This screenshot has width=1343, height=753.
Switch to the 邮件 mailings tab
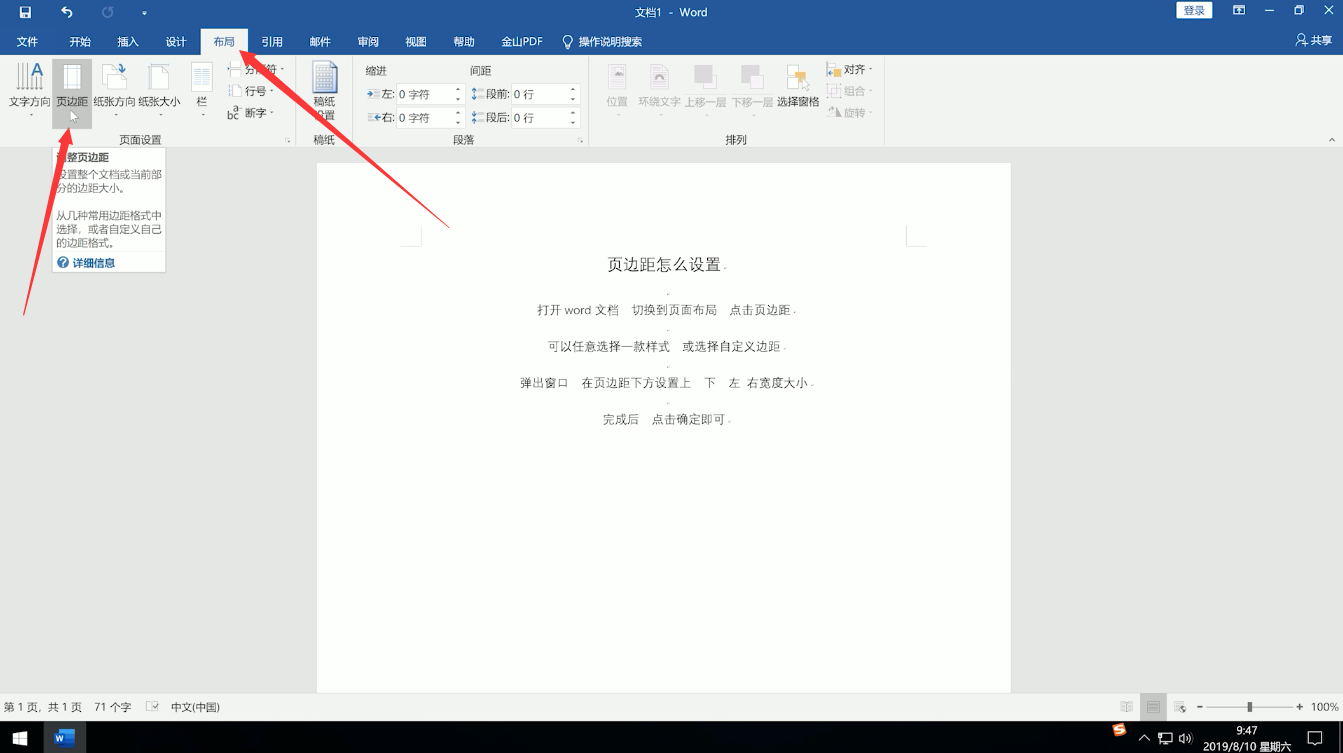click(320, 42)
